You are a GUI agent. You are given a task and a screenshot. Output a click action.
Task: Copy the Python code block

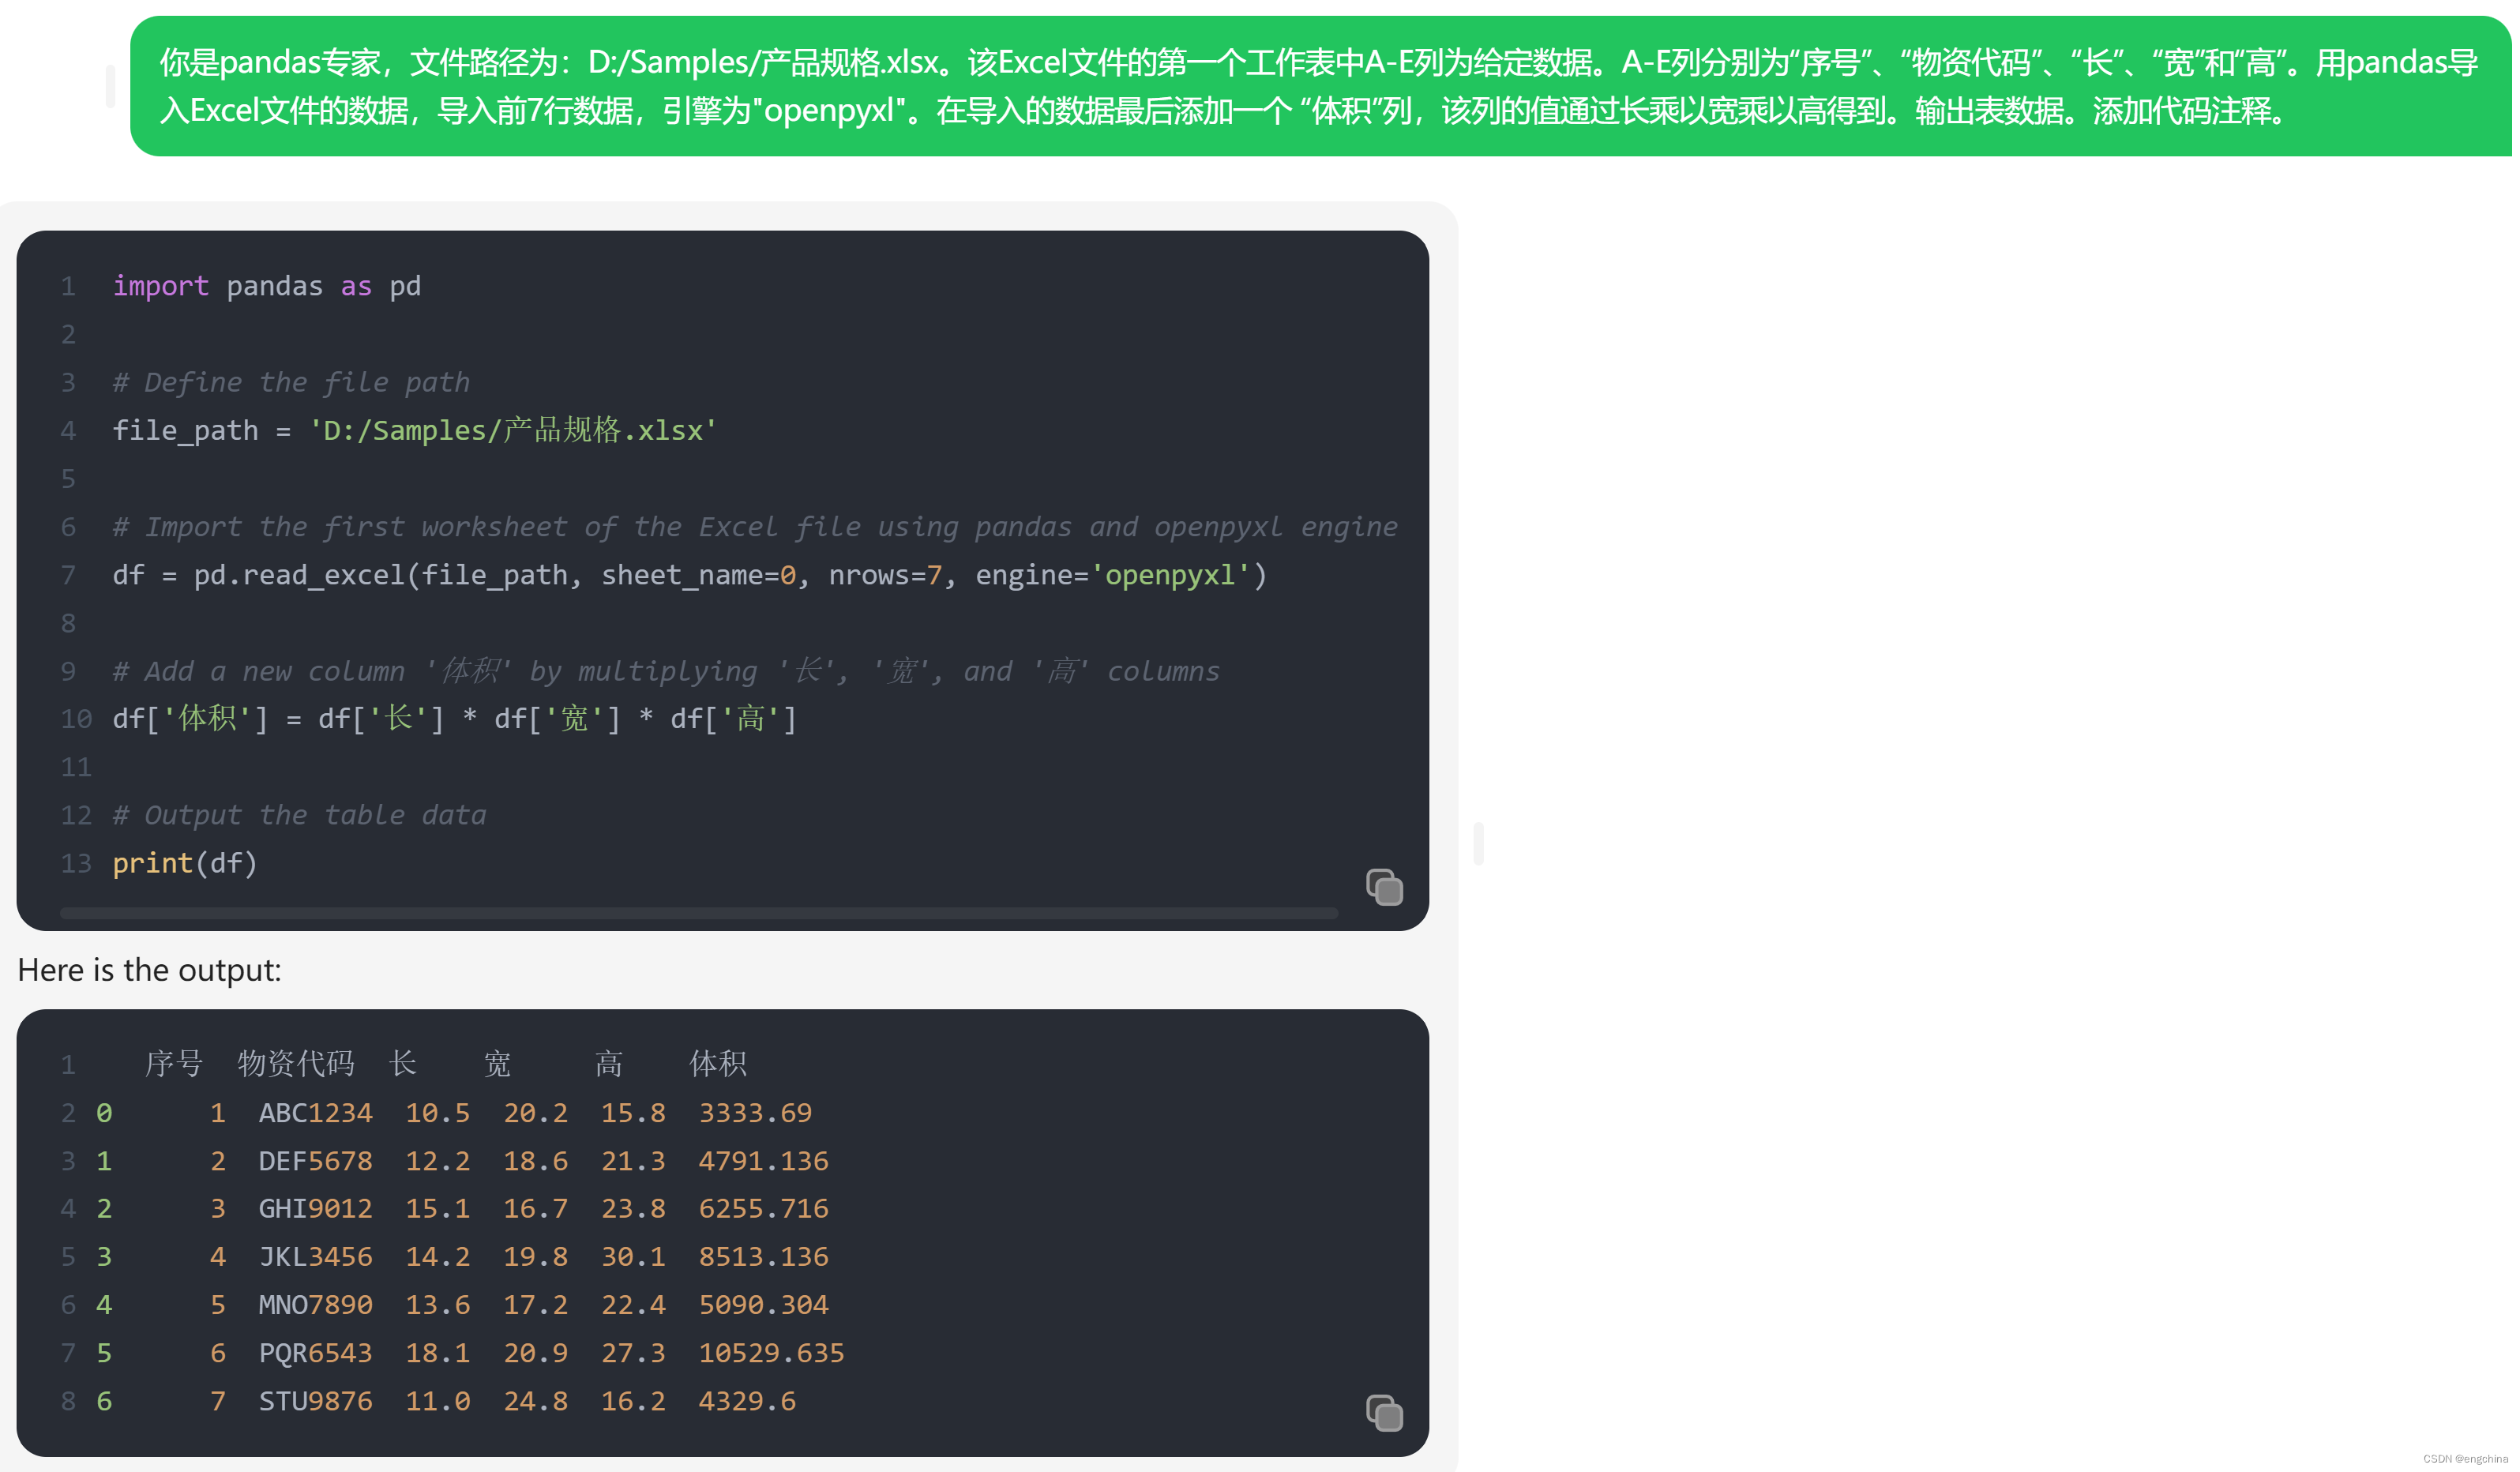pos(1384,887)
